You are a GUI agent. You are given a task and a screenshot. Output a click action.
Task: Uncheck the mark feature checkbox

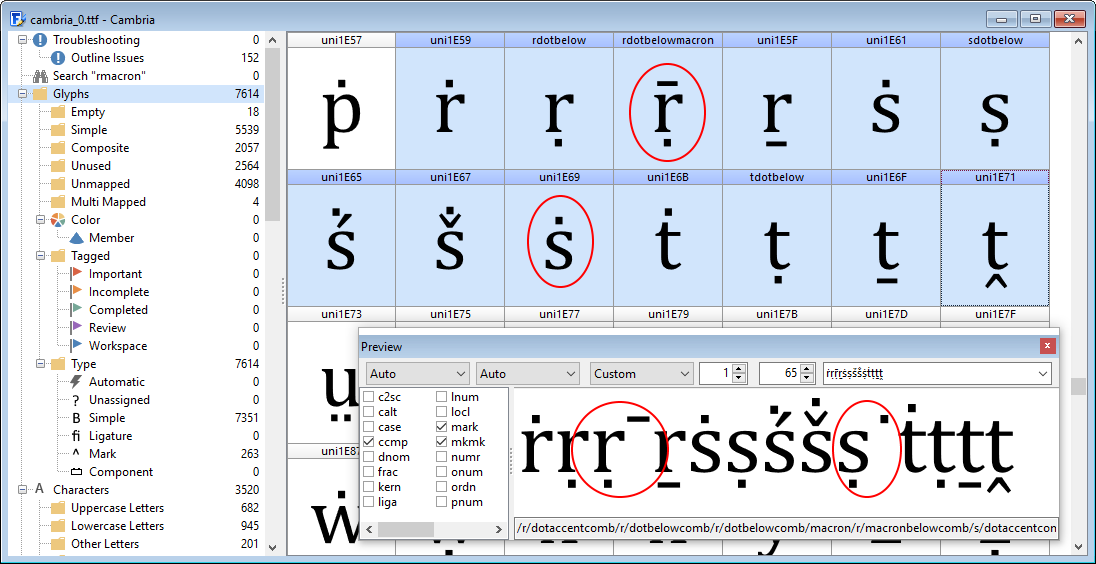[x=442, y=427]
